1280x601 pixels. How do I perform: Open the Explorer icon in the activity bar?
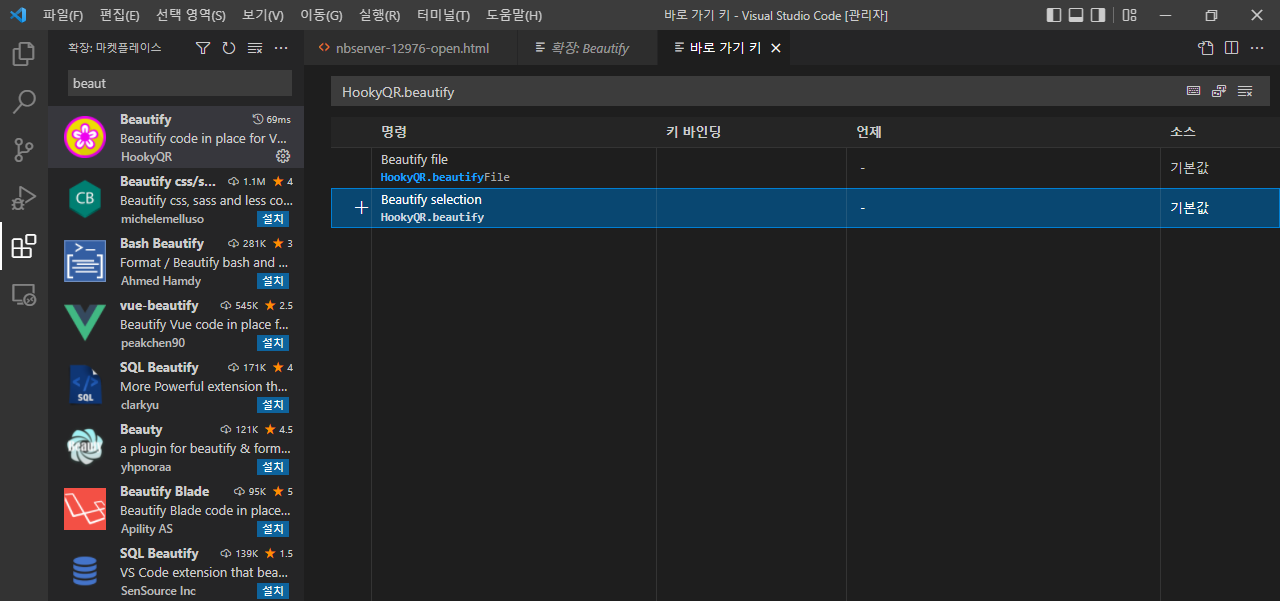(24, 53)
